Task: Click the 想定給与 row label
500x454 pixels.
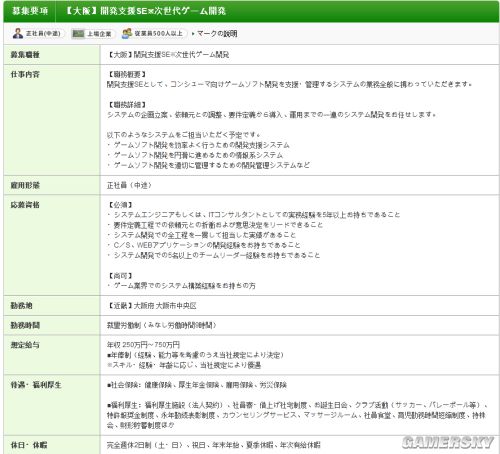Action: 25,345
